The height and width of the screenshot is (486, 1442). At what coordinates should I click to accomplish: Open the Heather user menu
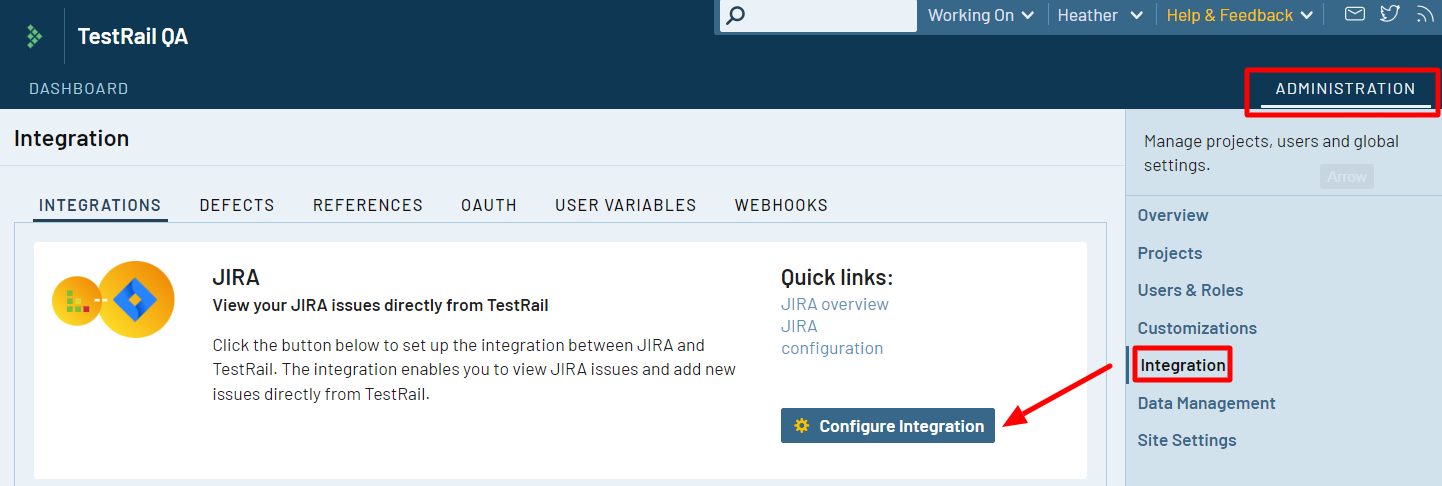coord(1100,15)
